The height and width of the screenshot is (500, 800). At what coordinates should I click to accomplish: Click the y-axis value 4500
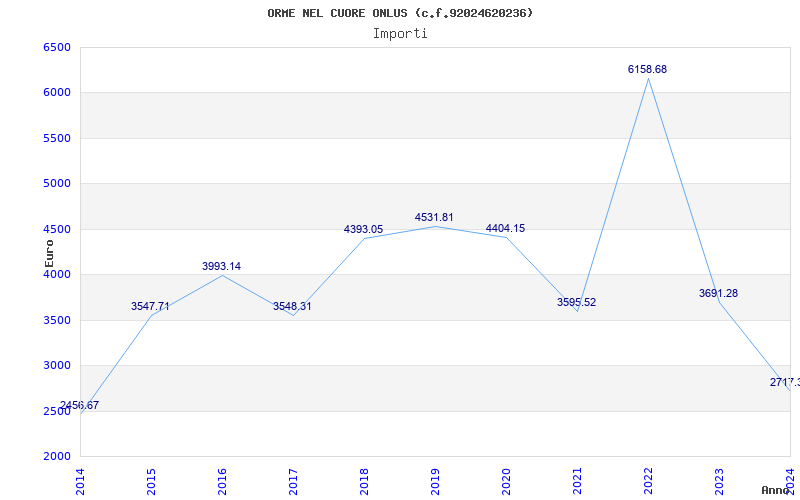(57, 230)
